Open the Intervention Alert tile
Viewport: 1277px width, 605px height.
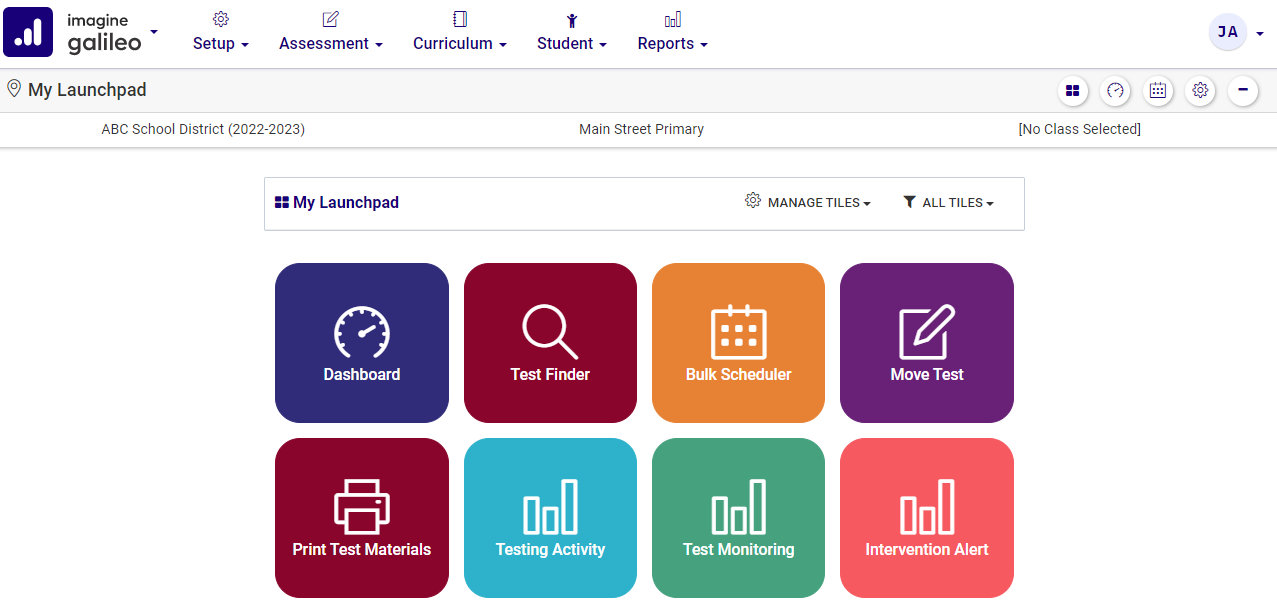[x=926, y=518]
